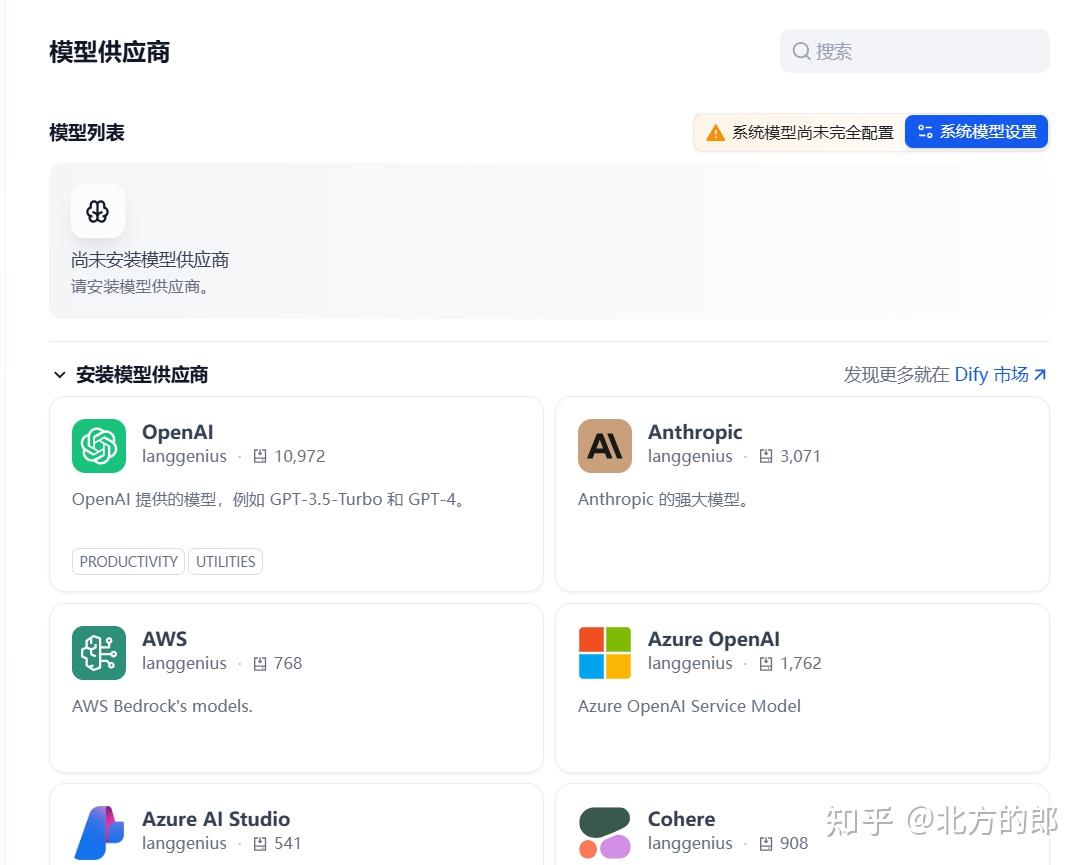
Task: Click the Anthropic provider logo
Action: point(604,446)
